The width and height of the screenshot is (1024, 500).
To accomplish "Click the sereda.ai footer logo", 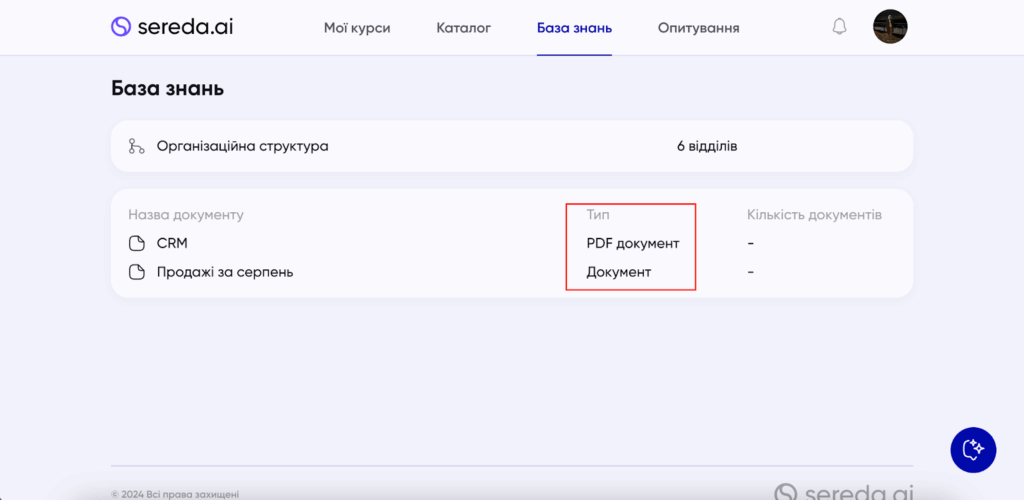I will [x=843, y=492].
